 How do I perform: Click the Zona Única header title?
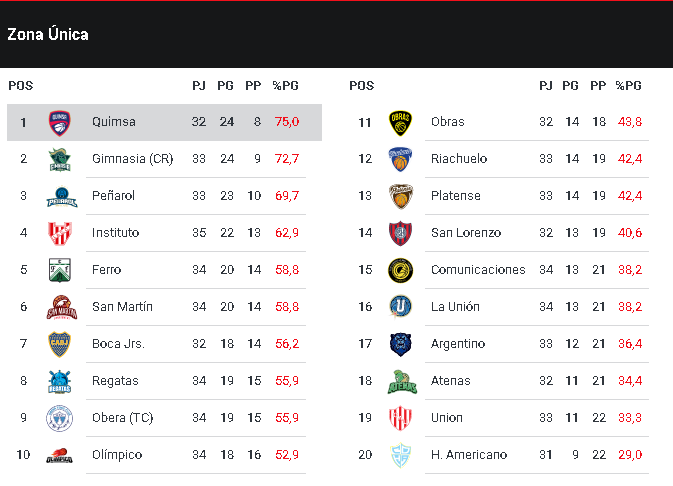(48, 35)
